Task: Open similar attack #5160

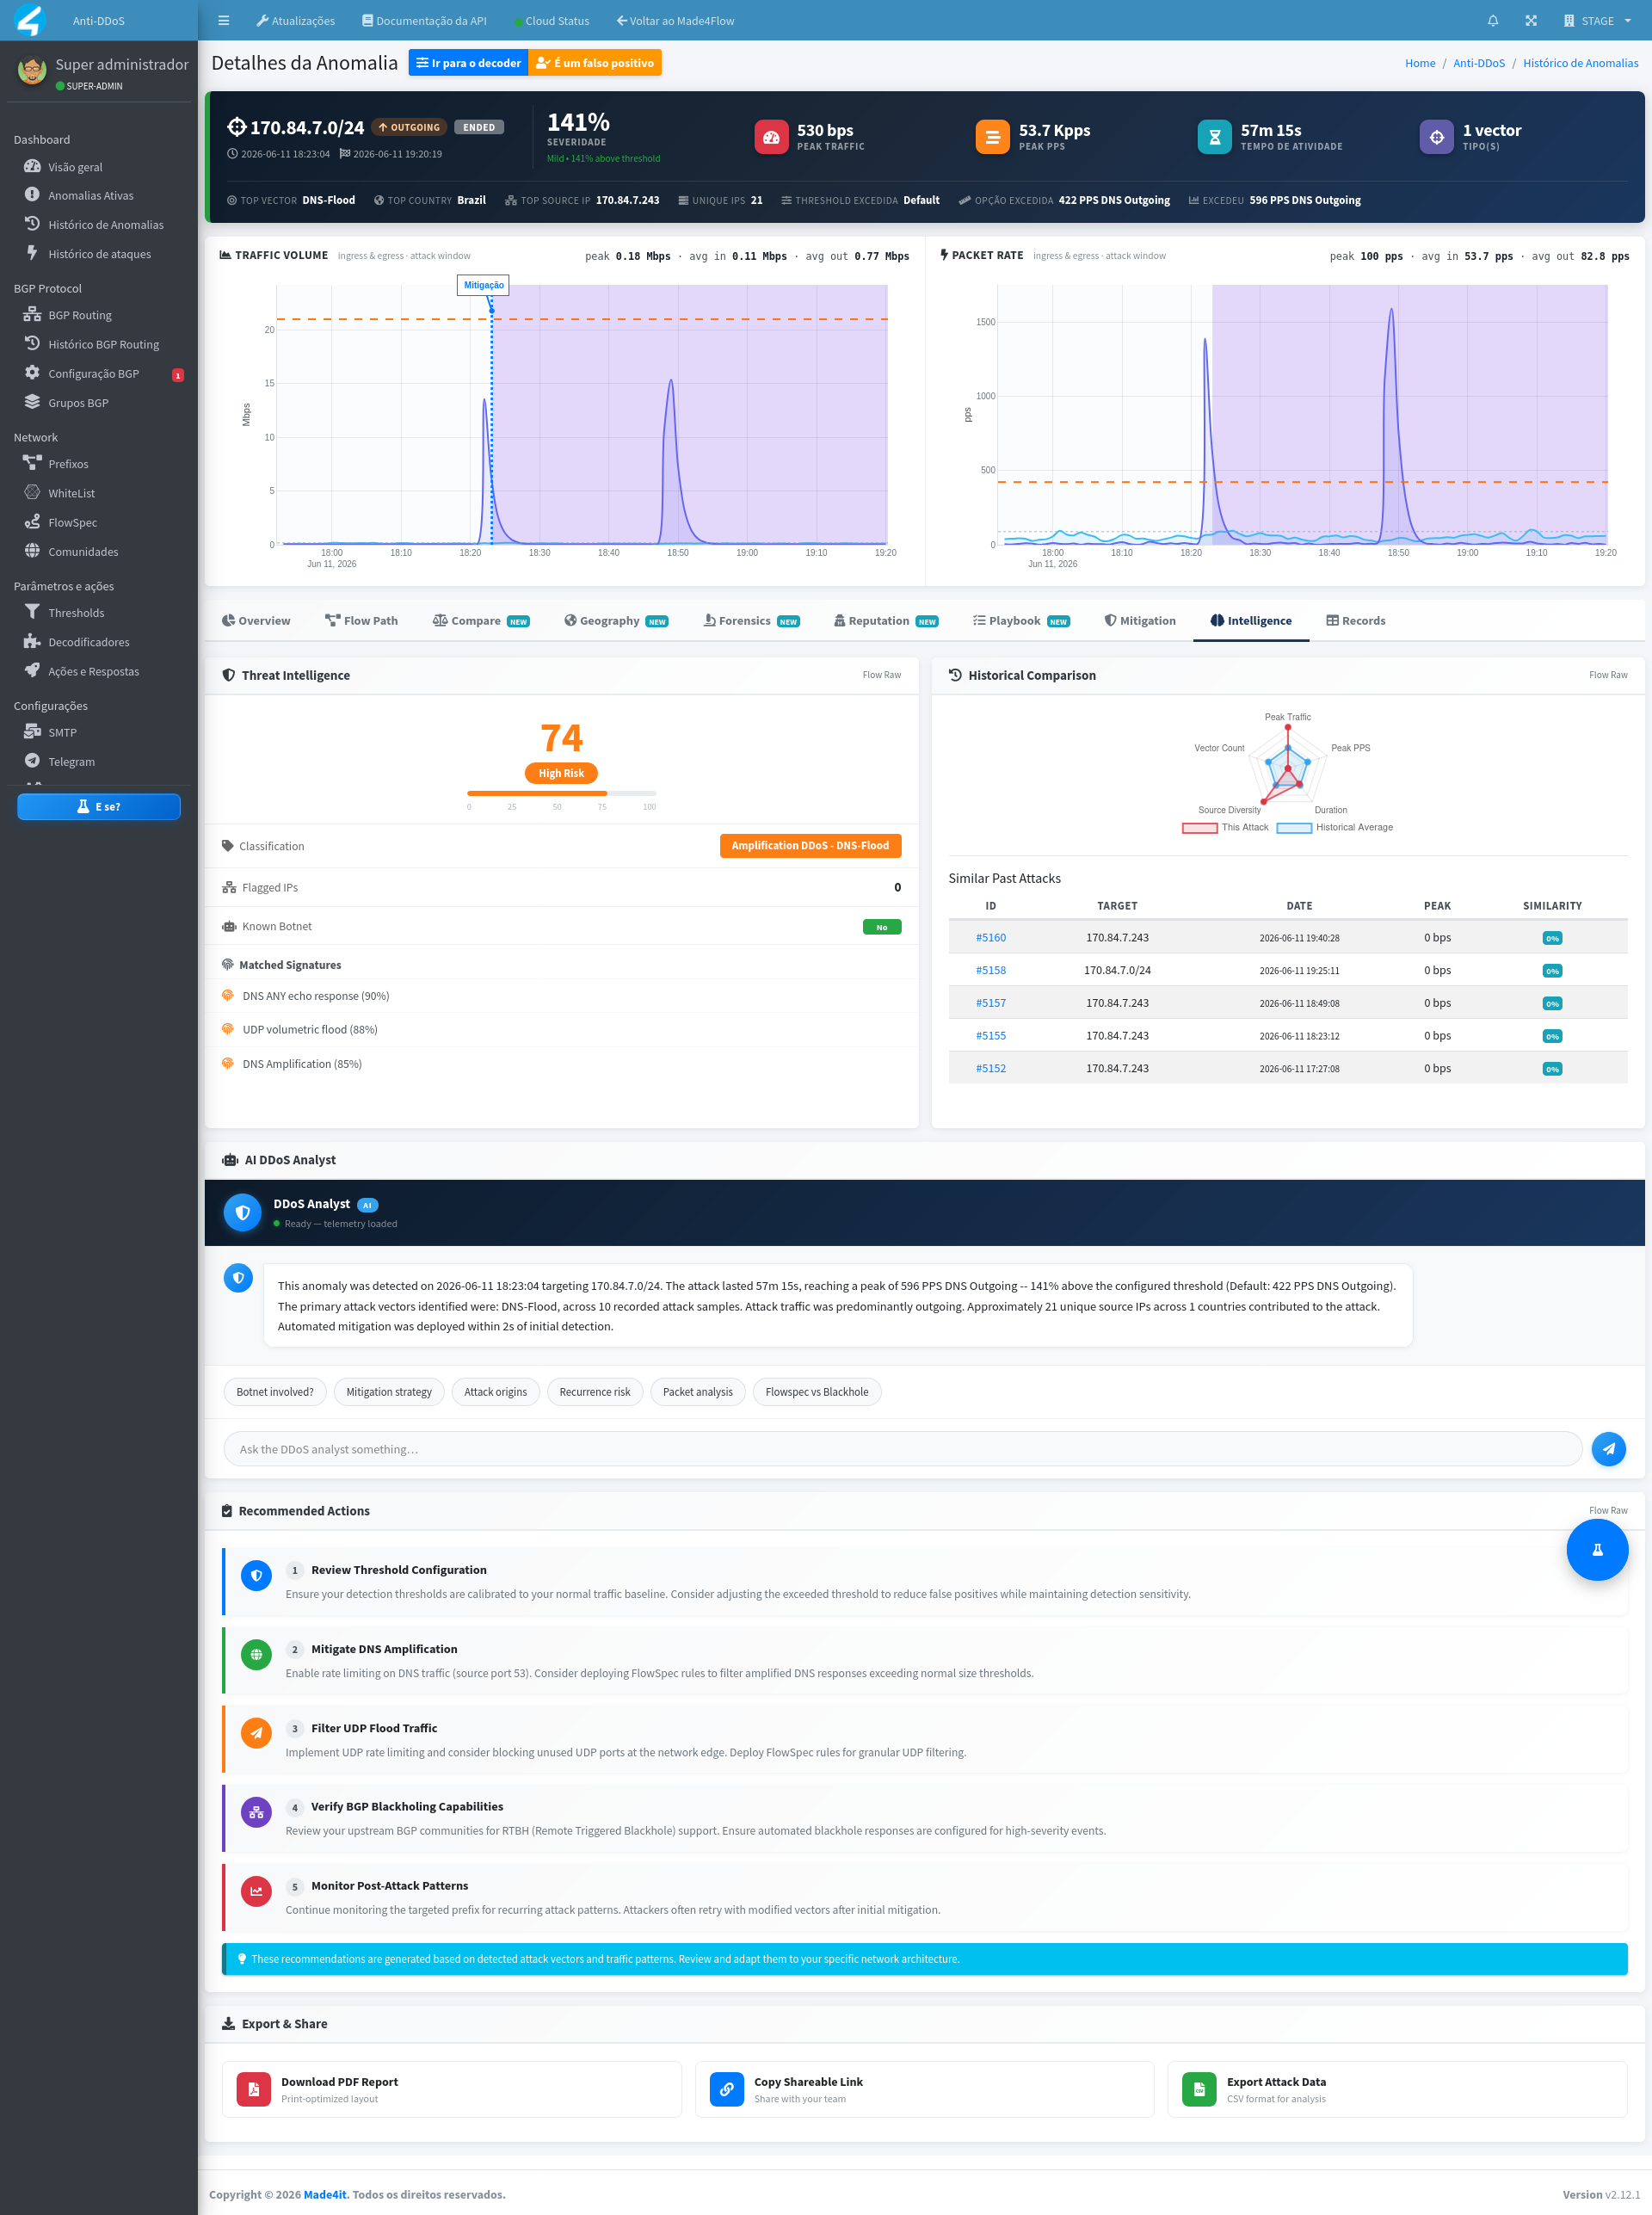Action: [x=990, y=938]
